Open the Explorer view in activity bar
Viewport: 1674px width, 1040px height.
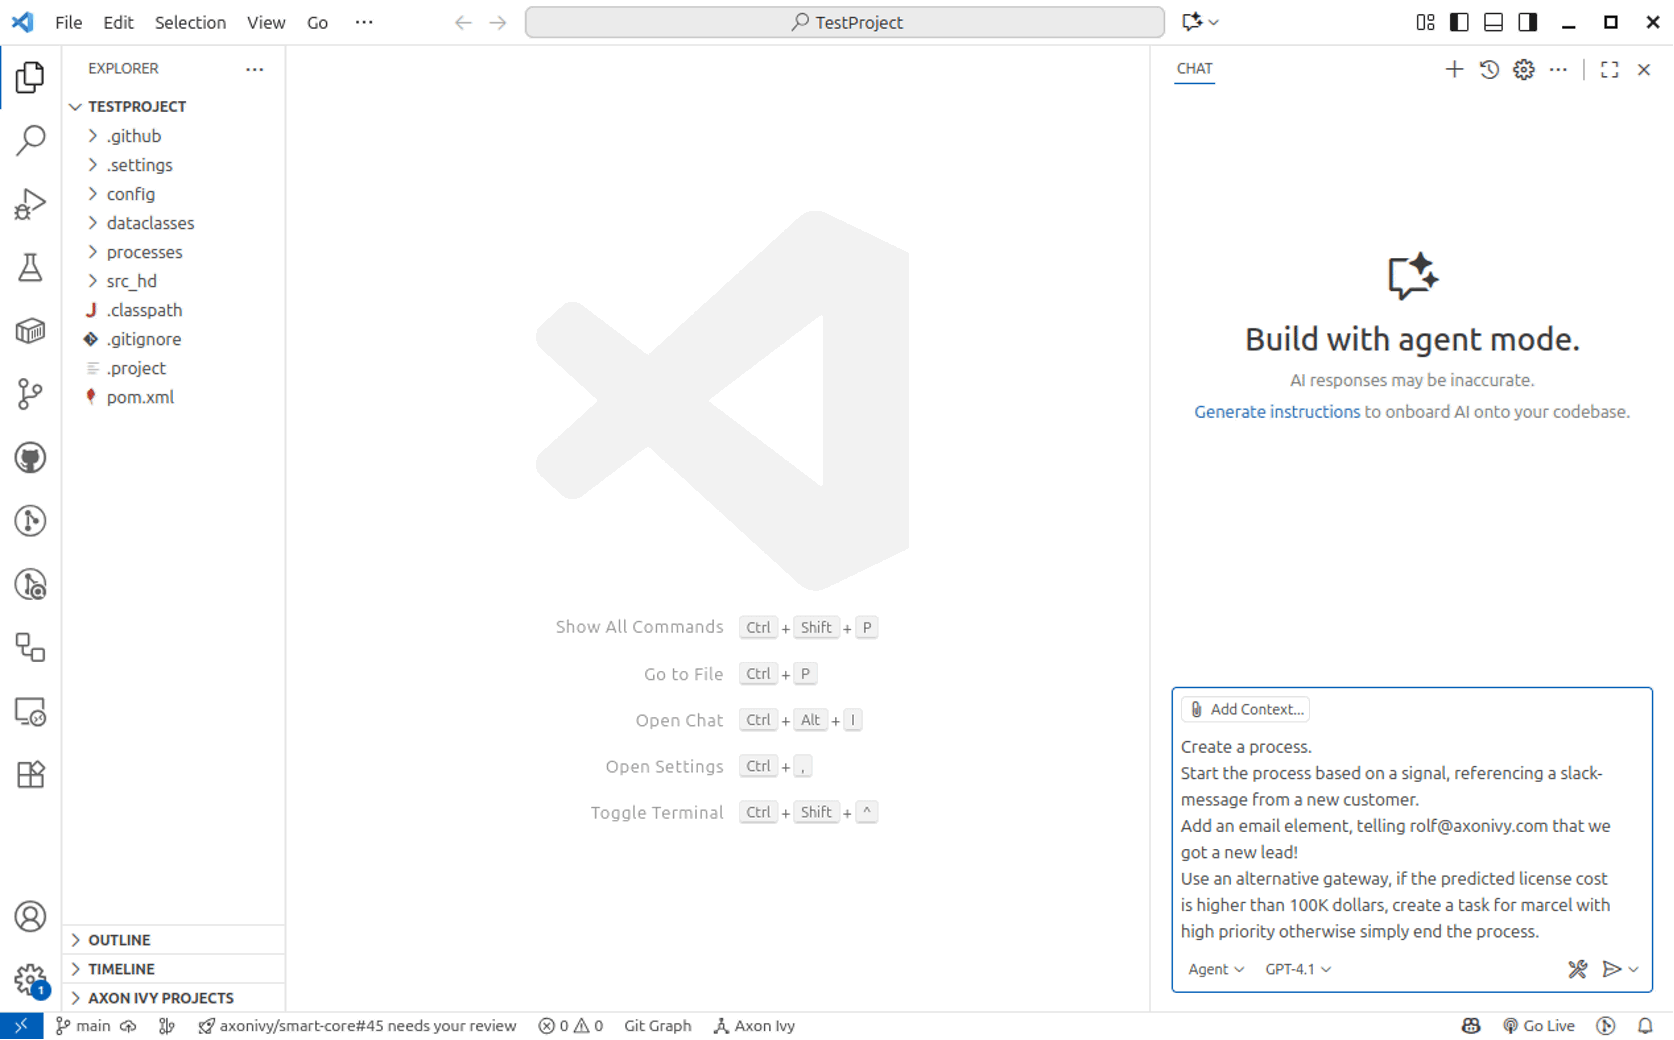pyautogui.click(x=30, y=77)
